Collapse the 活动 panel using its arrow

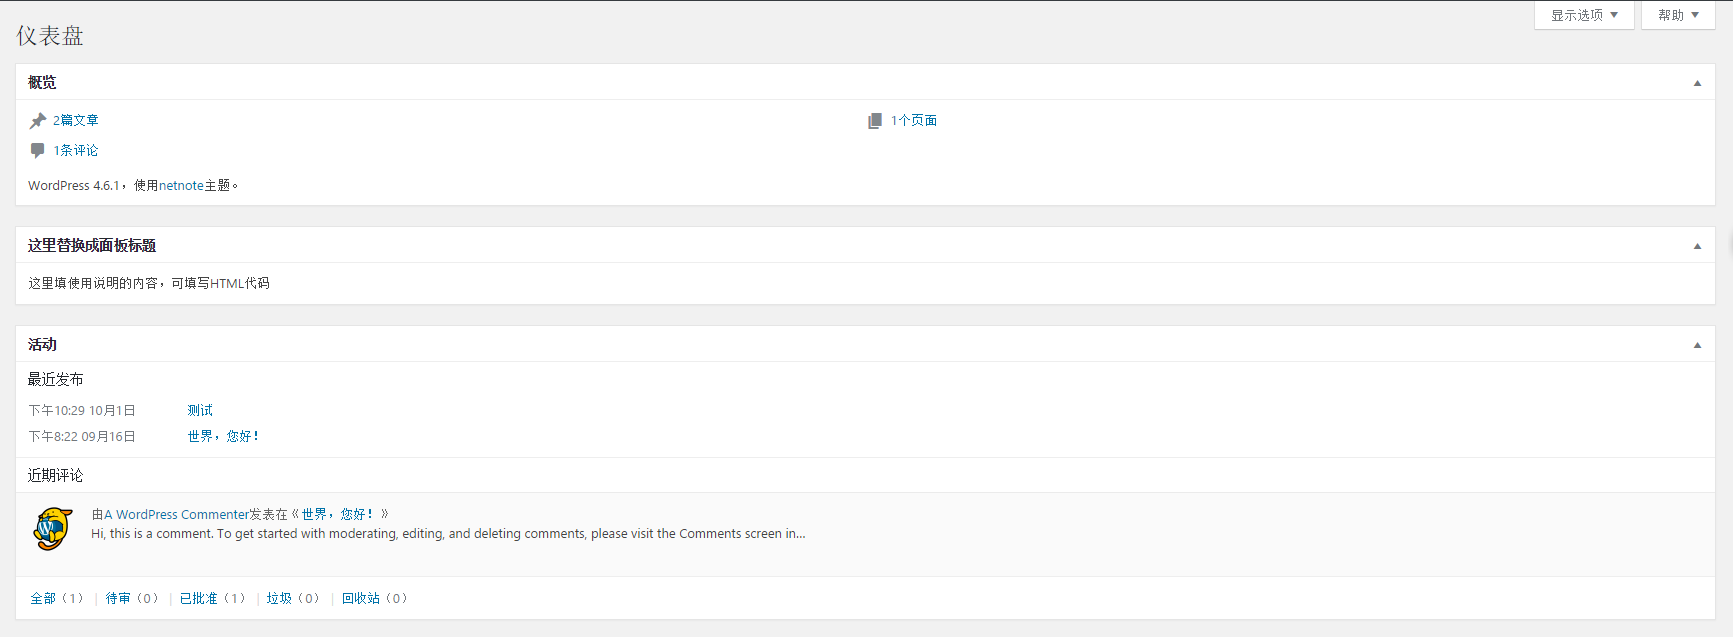pos(1697,345)
